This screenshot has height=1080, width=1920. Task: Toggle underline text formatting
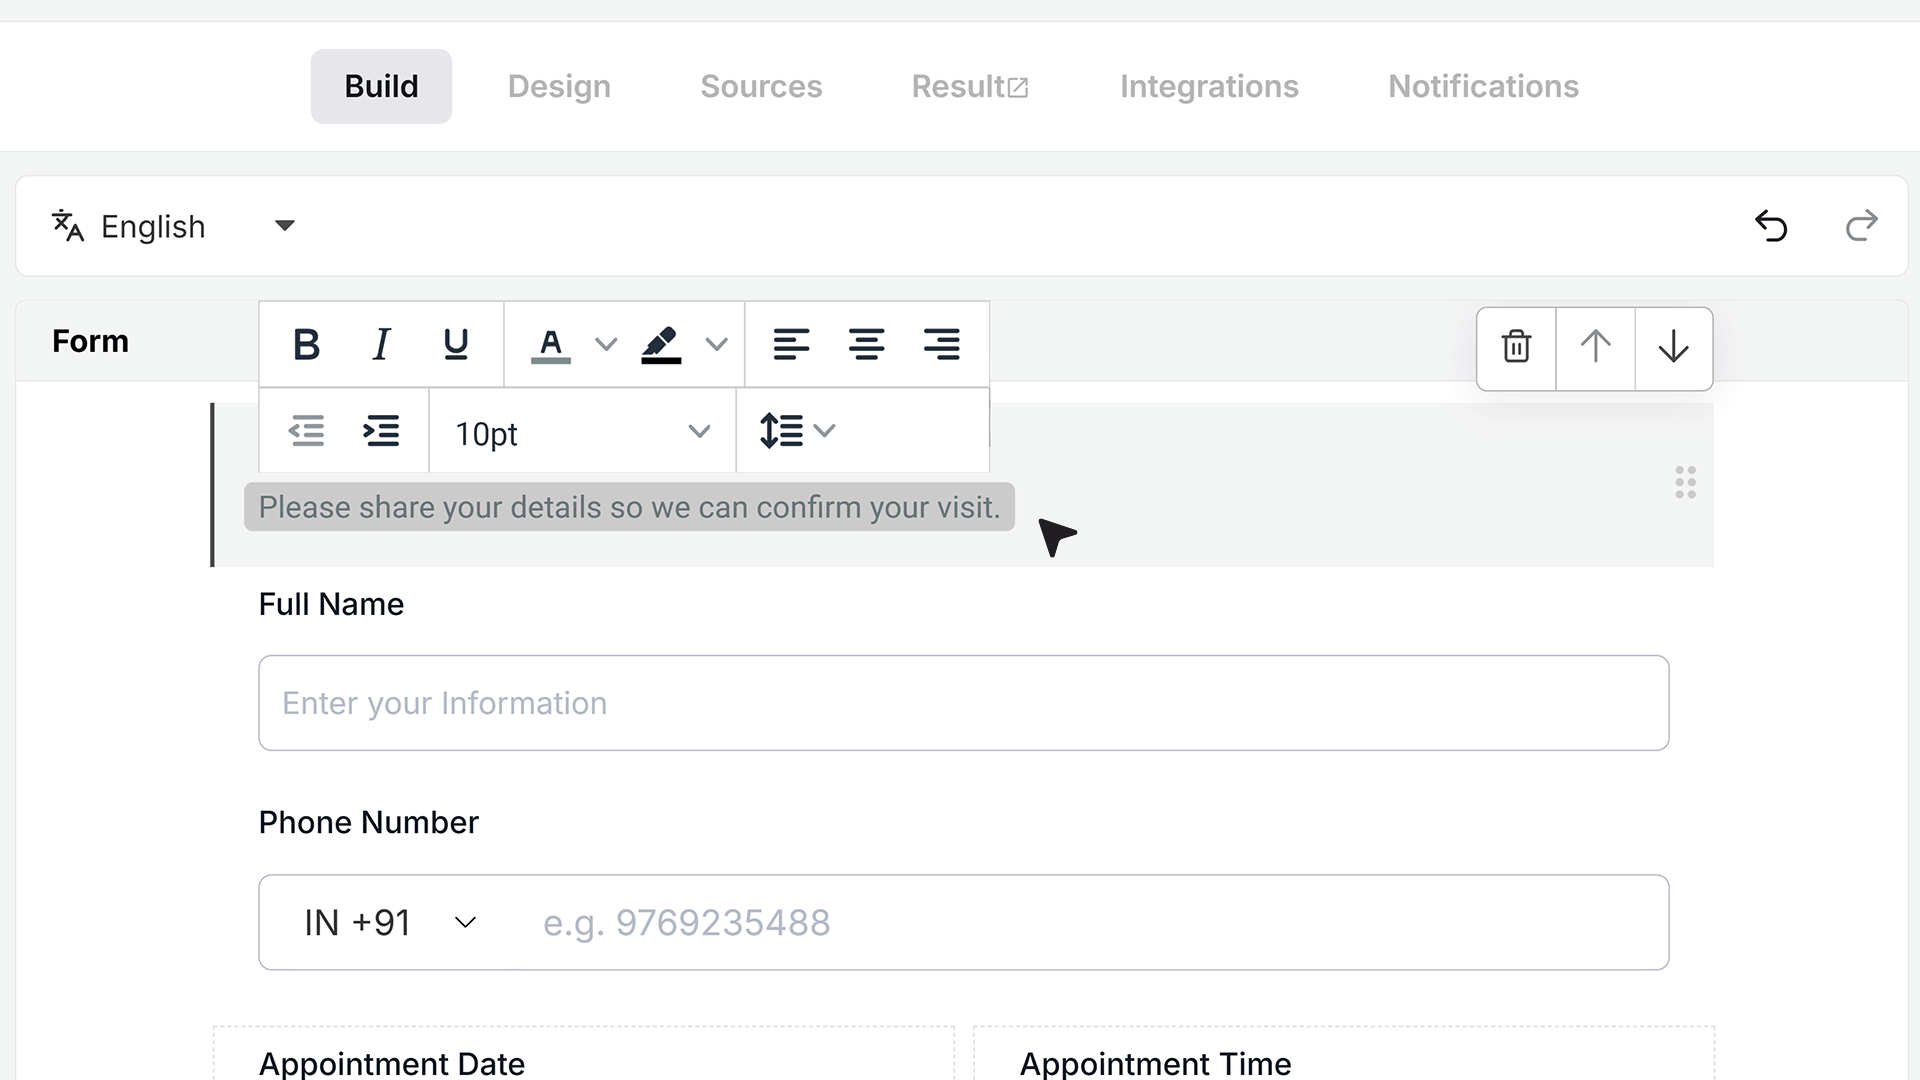coord(456,344)
